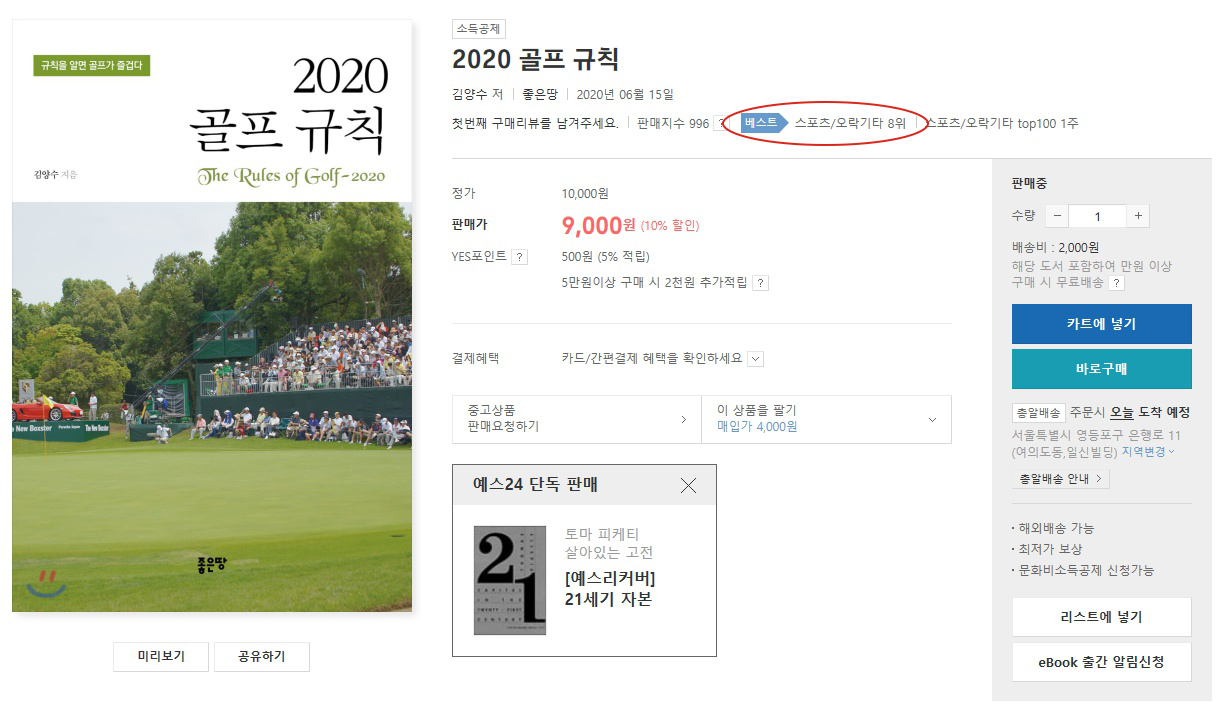This screenshot has width=1223, height=722.
Task: Open the help icon after 2천원 추가적립
Action: click(x=760, y=283)
